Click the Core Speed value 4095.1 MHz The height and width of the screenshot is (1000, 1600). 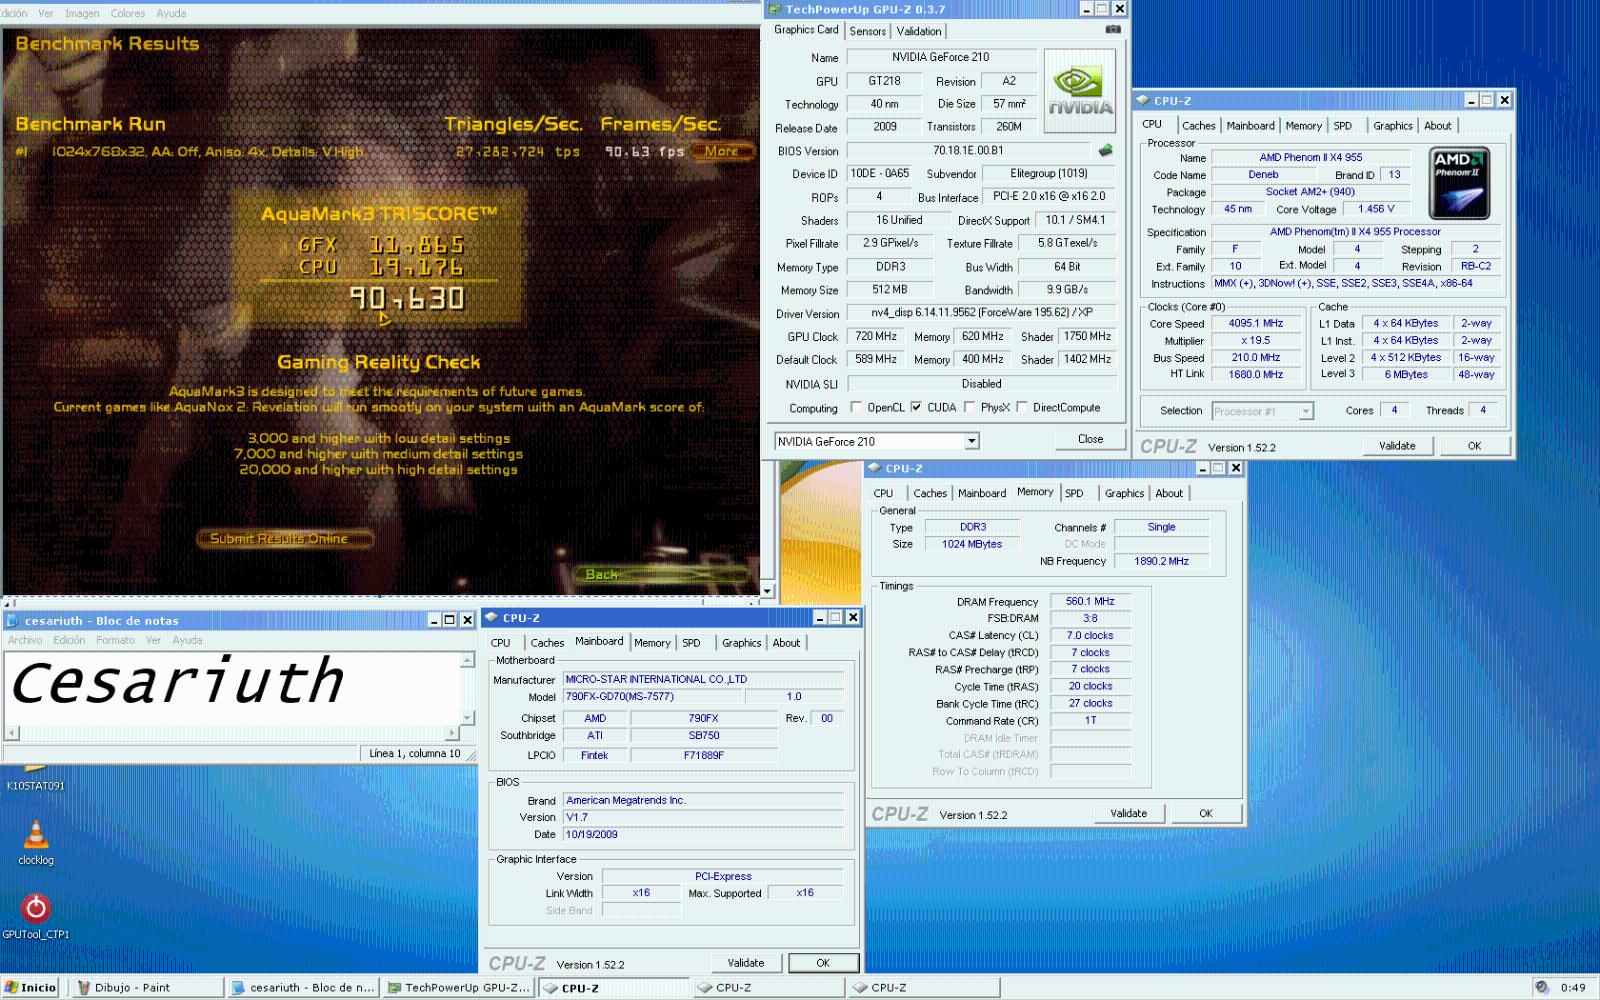pos(1256,323)
